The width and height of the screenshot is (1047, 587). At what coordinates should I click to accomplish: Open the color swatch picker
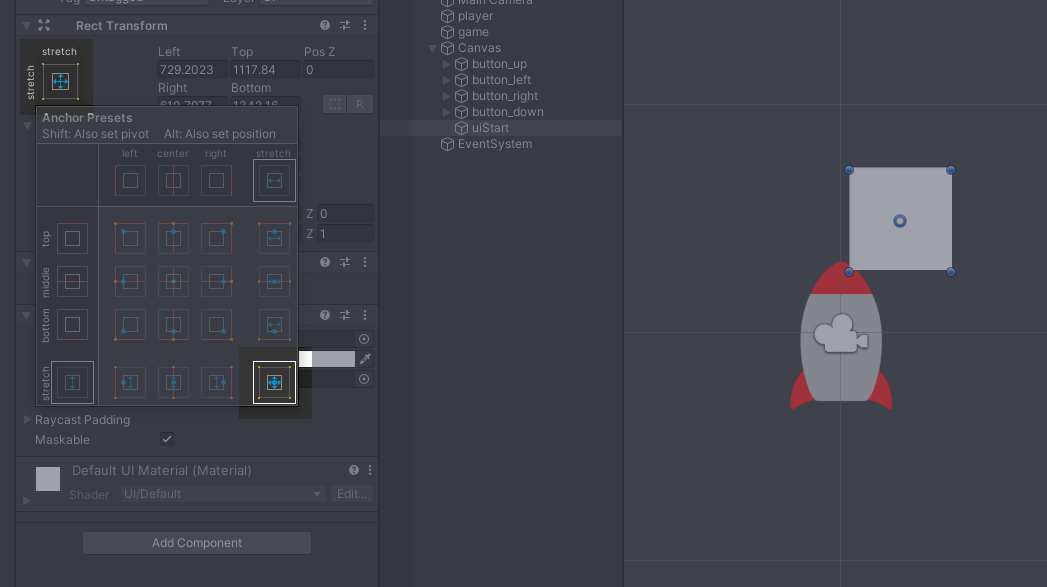[327, 359]
